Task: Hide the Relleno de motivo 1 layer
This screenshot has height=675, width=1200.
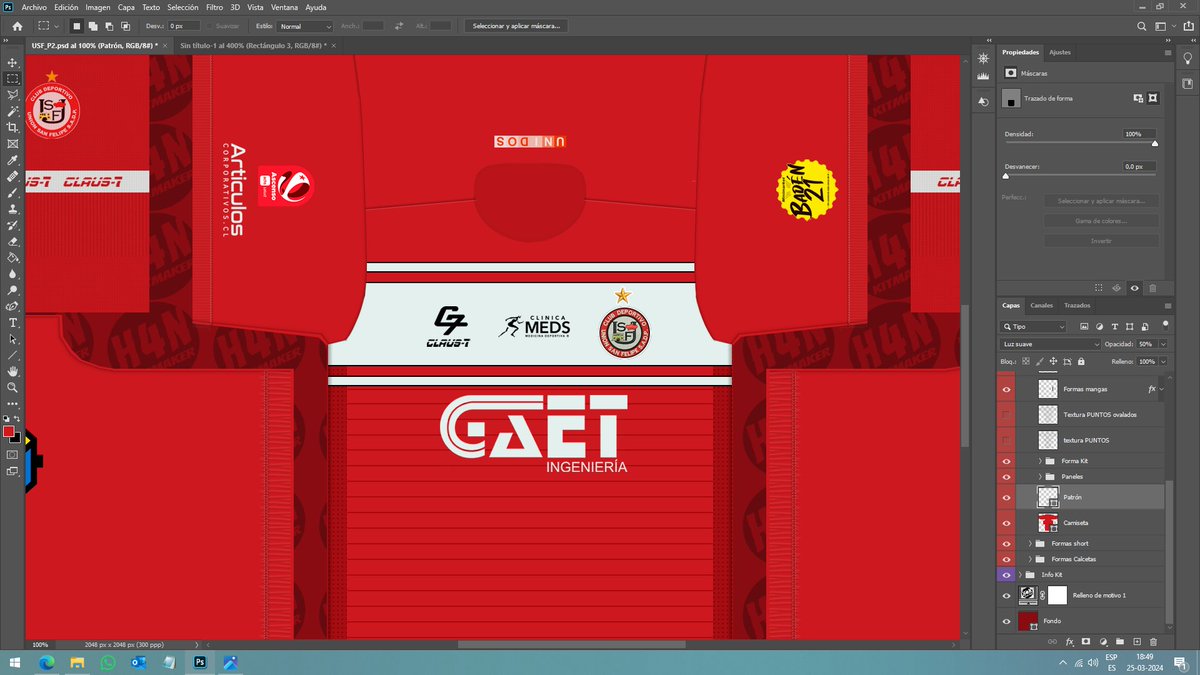Action: pyautogui.click(x=1007, y=595)
